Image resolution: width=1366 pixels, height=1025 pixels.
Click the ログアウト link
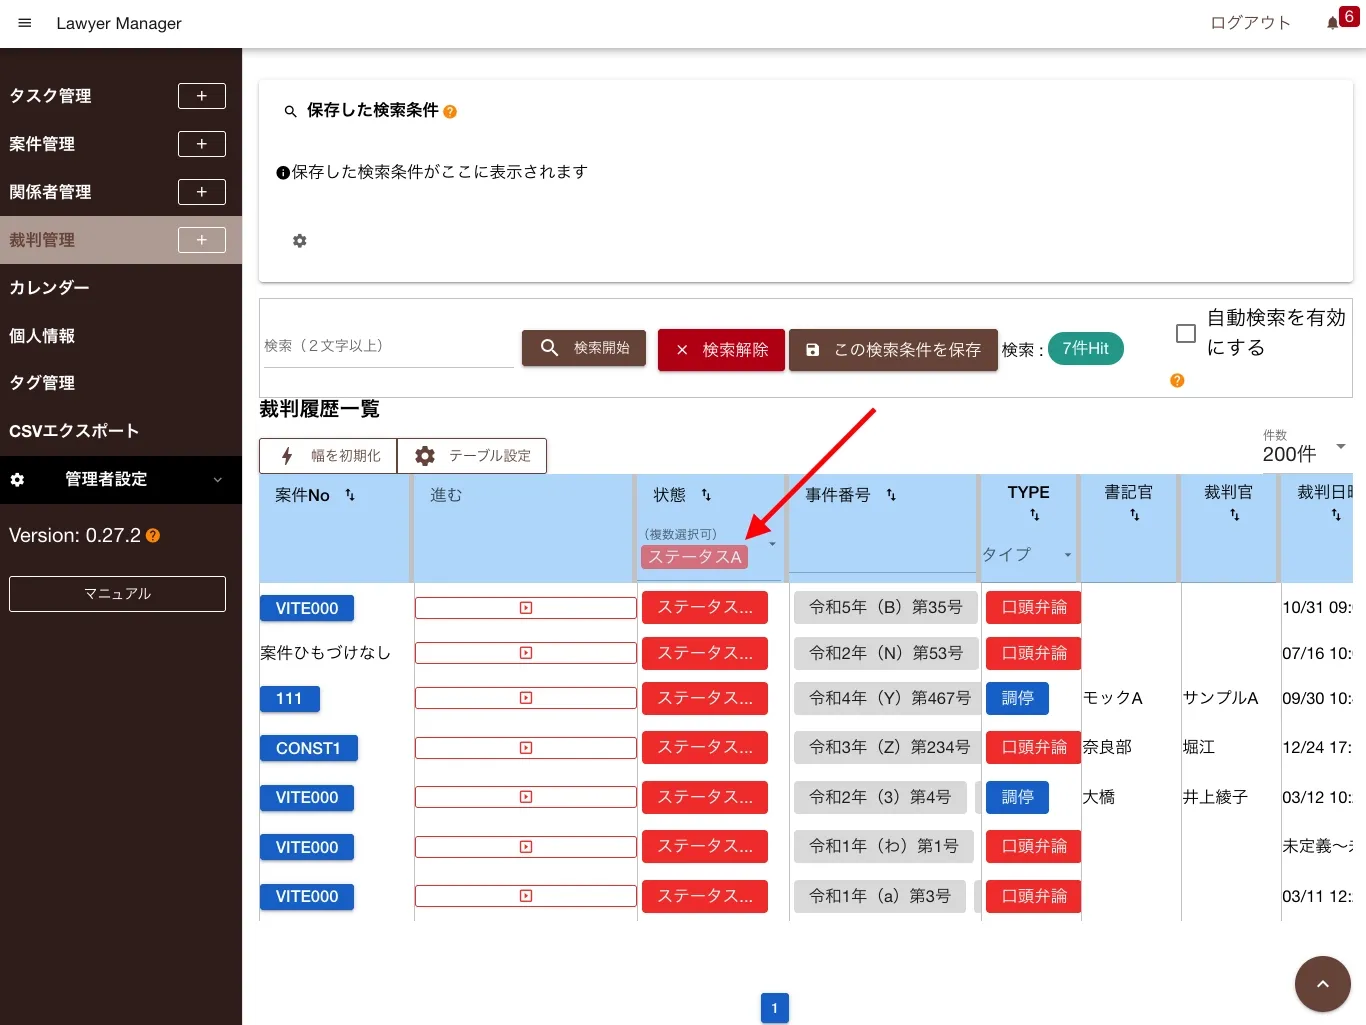coord(1250,23)
